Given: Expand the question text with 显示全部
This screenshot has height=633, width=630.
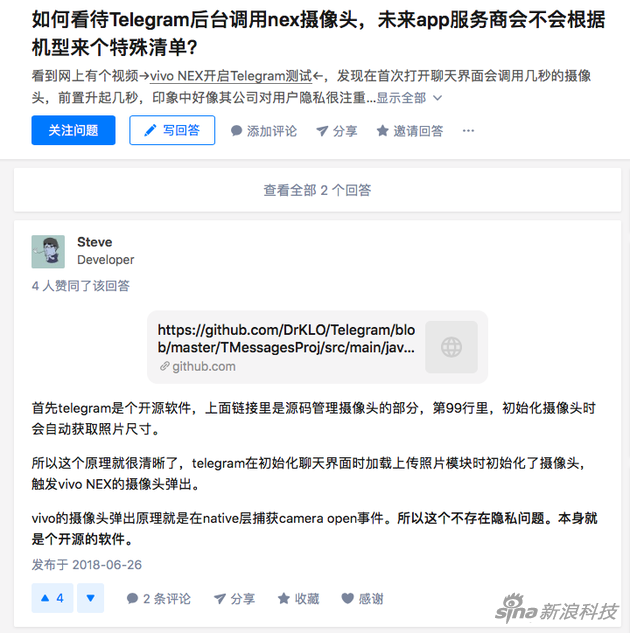Looking at the screenshot, I should 409,98.
